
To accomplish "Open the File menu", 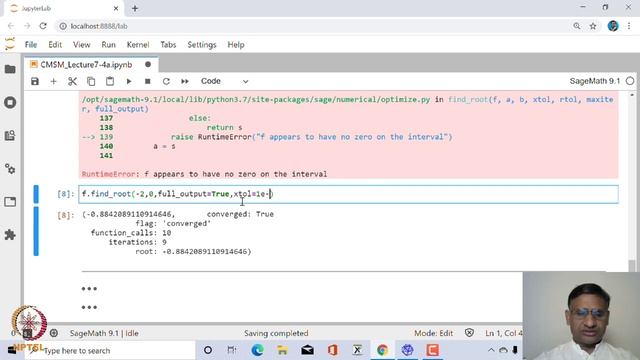I will pyautogui.click(x=31, y=44).
